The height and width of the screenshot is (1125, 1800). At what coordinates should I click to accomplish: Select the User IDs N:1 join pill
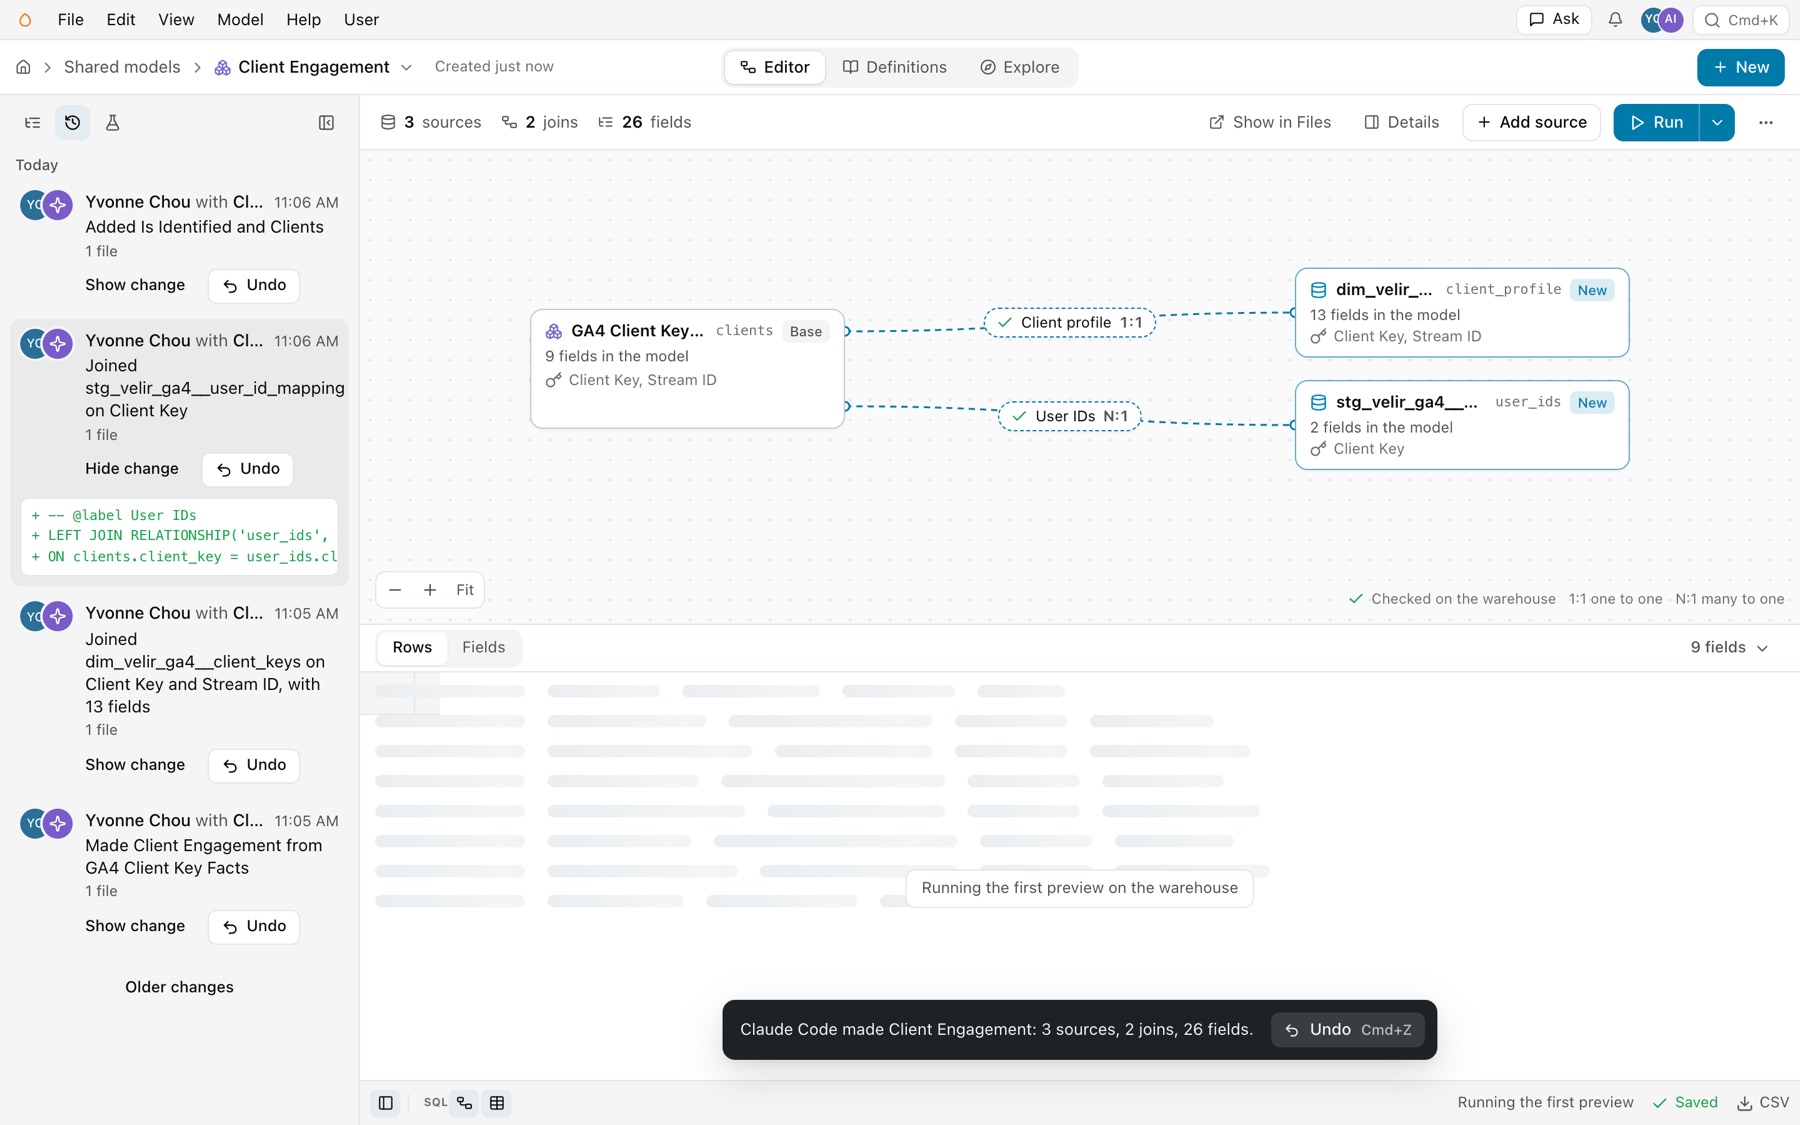point(1070,416)
